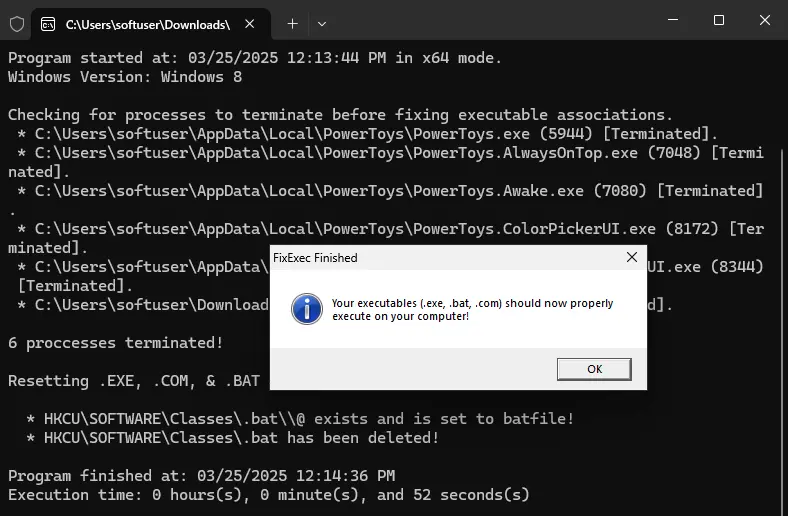
Task: Click the administrator shield icon
Action: point(17,24)
